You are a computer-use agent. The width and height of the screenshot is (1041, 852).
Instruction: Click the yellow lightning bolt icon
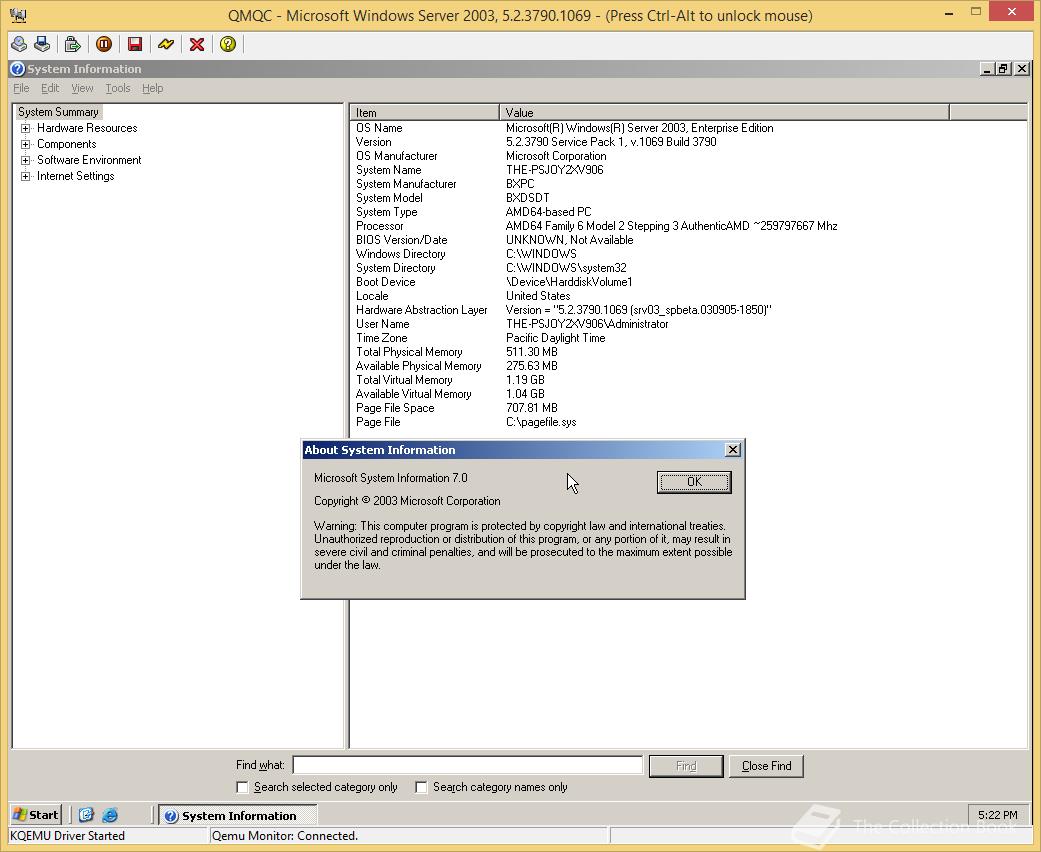pyautogui.click(x=166, y=44)
